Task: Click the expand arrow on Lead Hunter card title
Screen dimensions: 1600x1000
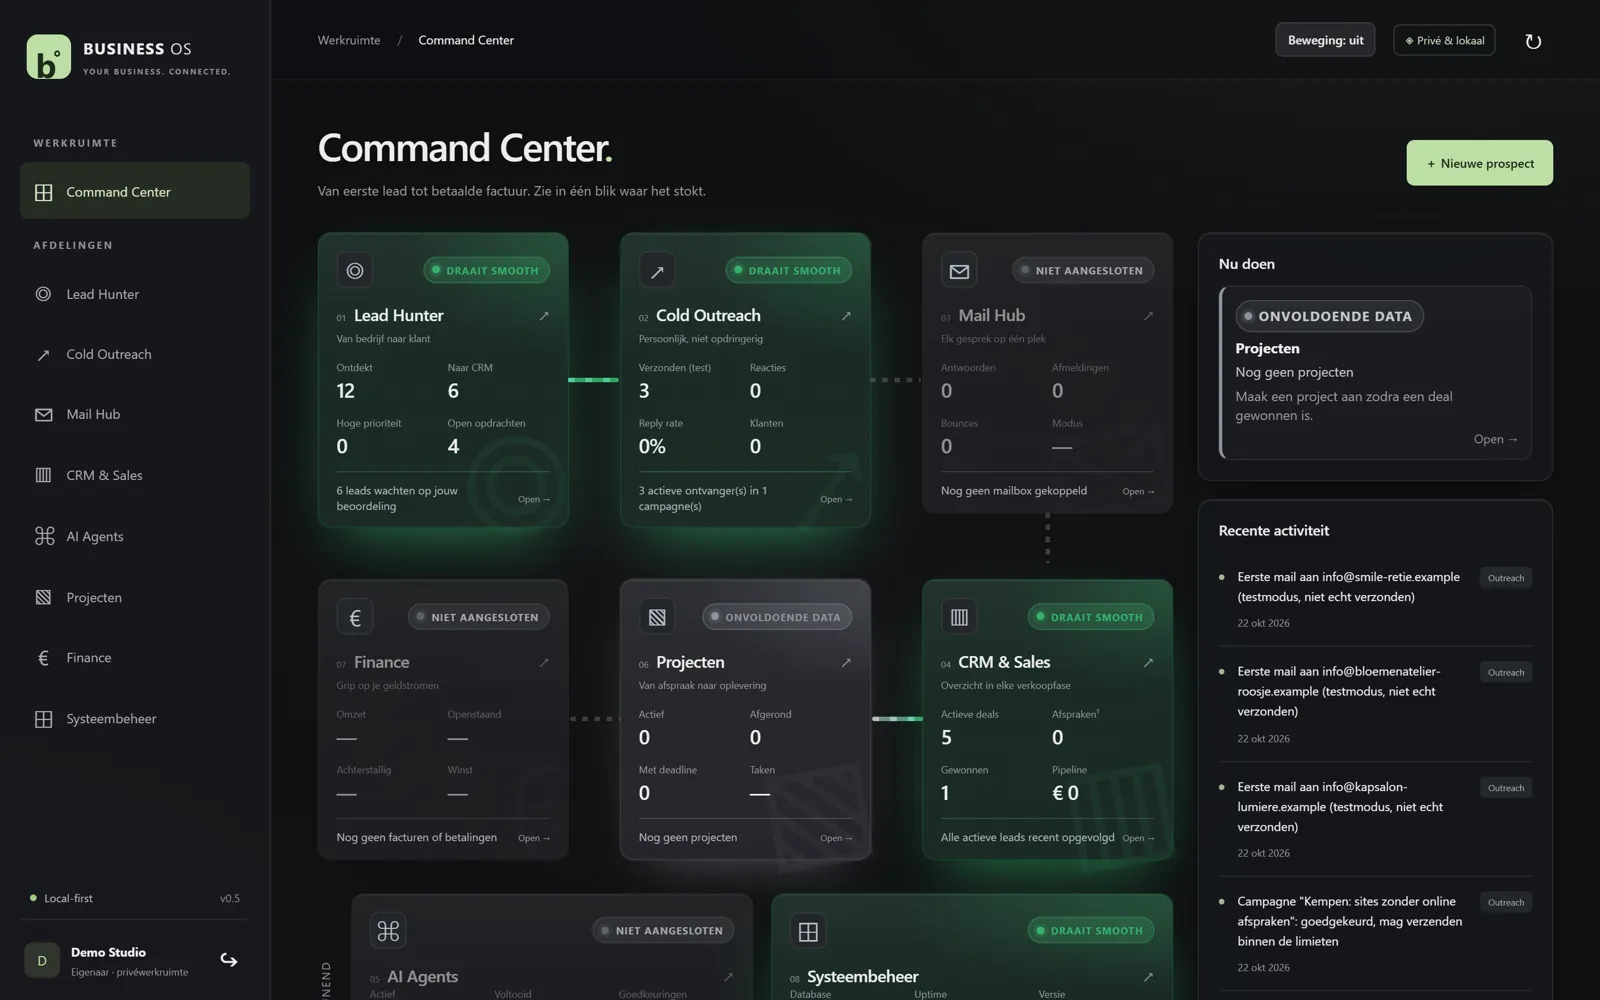Action: click(x=544, y=316)
